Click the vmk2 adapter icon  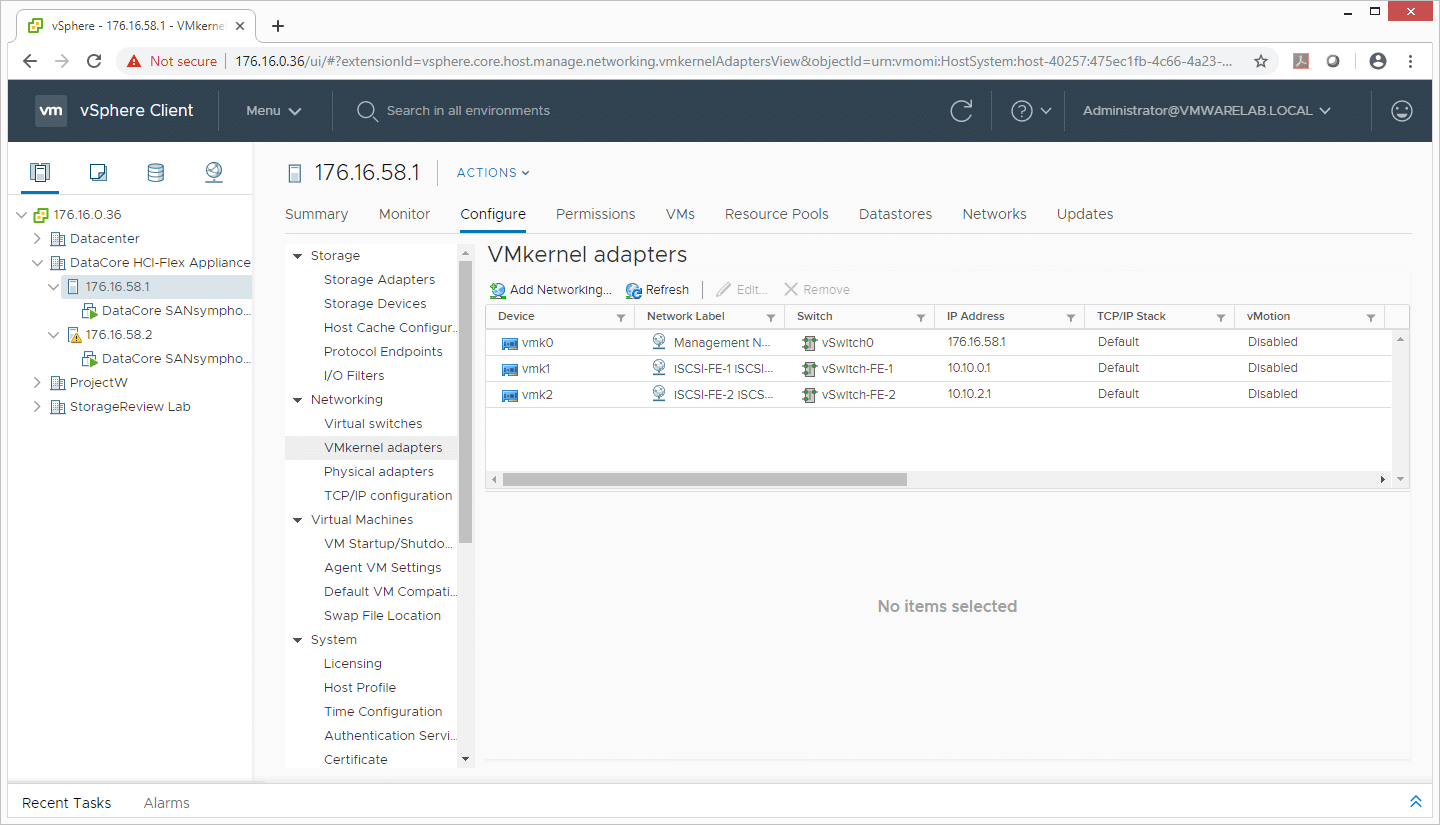coord(510,395)
